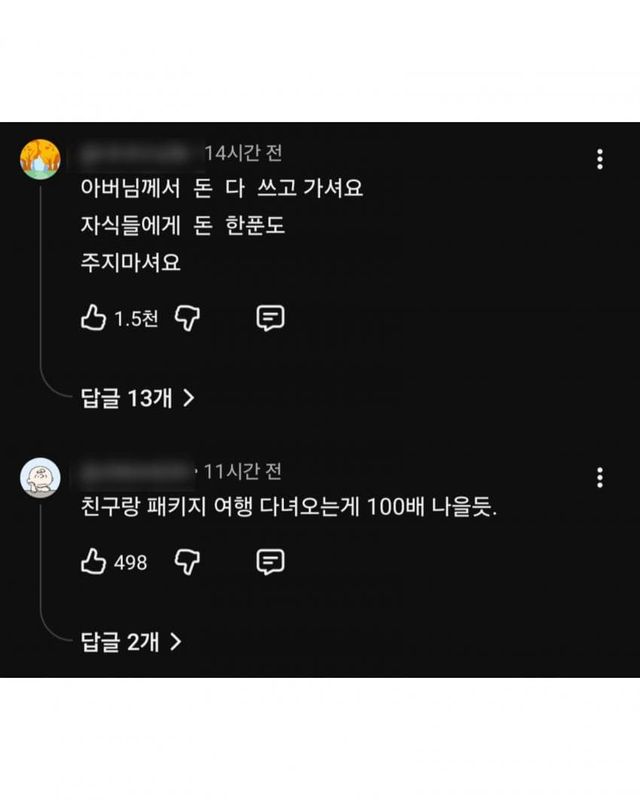Open reply via speech bubble on first comment
The width and height of the screenshot is (640, 800).
tap(268, 317)
